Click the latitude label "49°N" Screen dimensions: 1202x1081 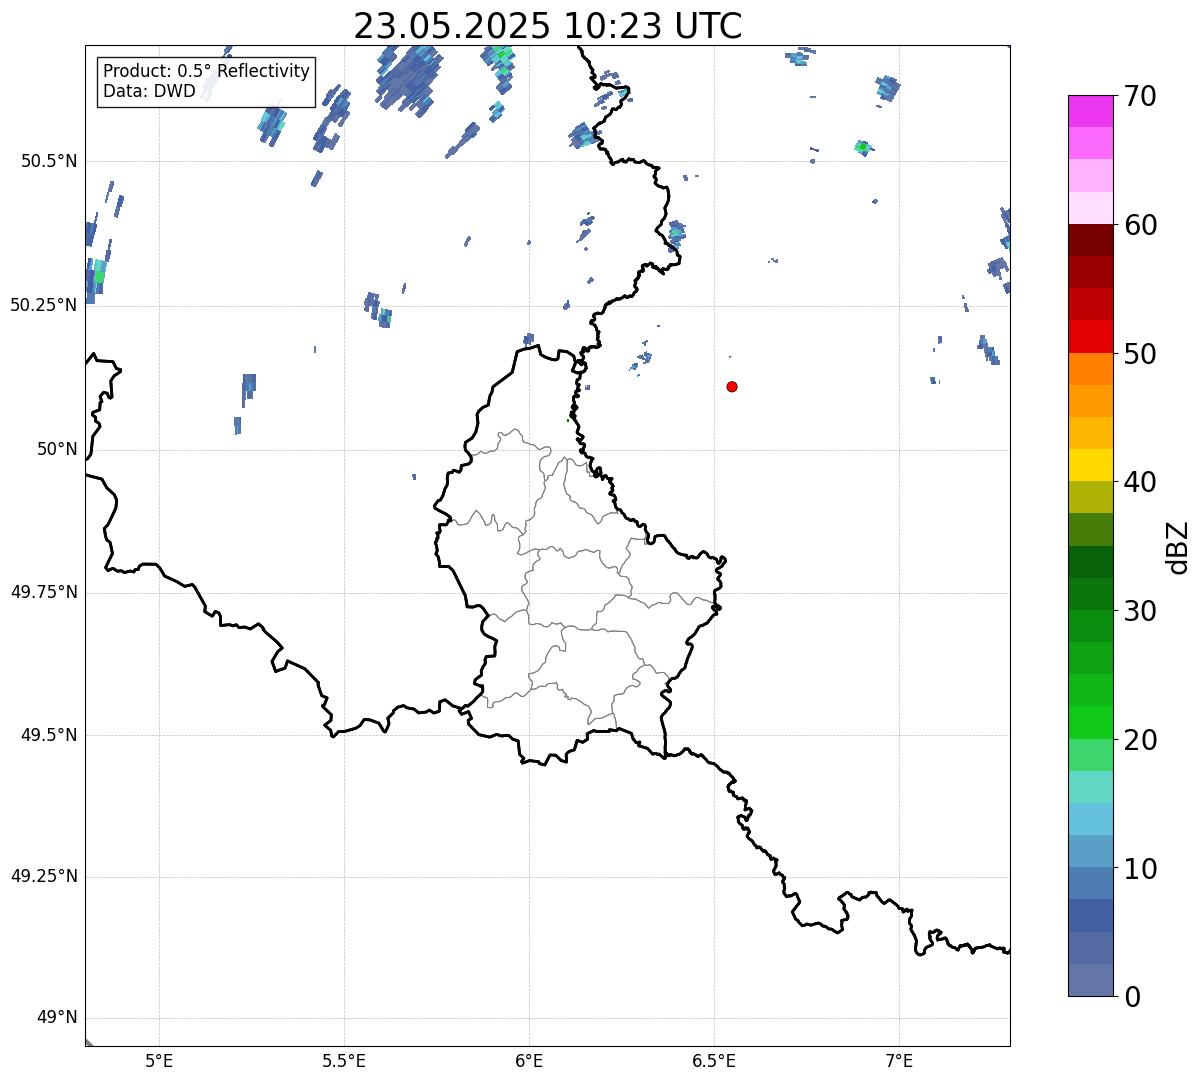(57, 1018)
